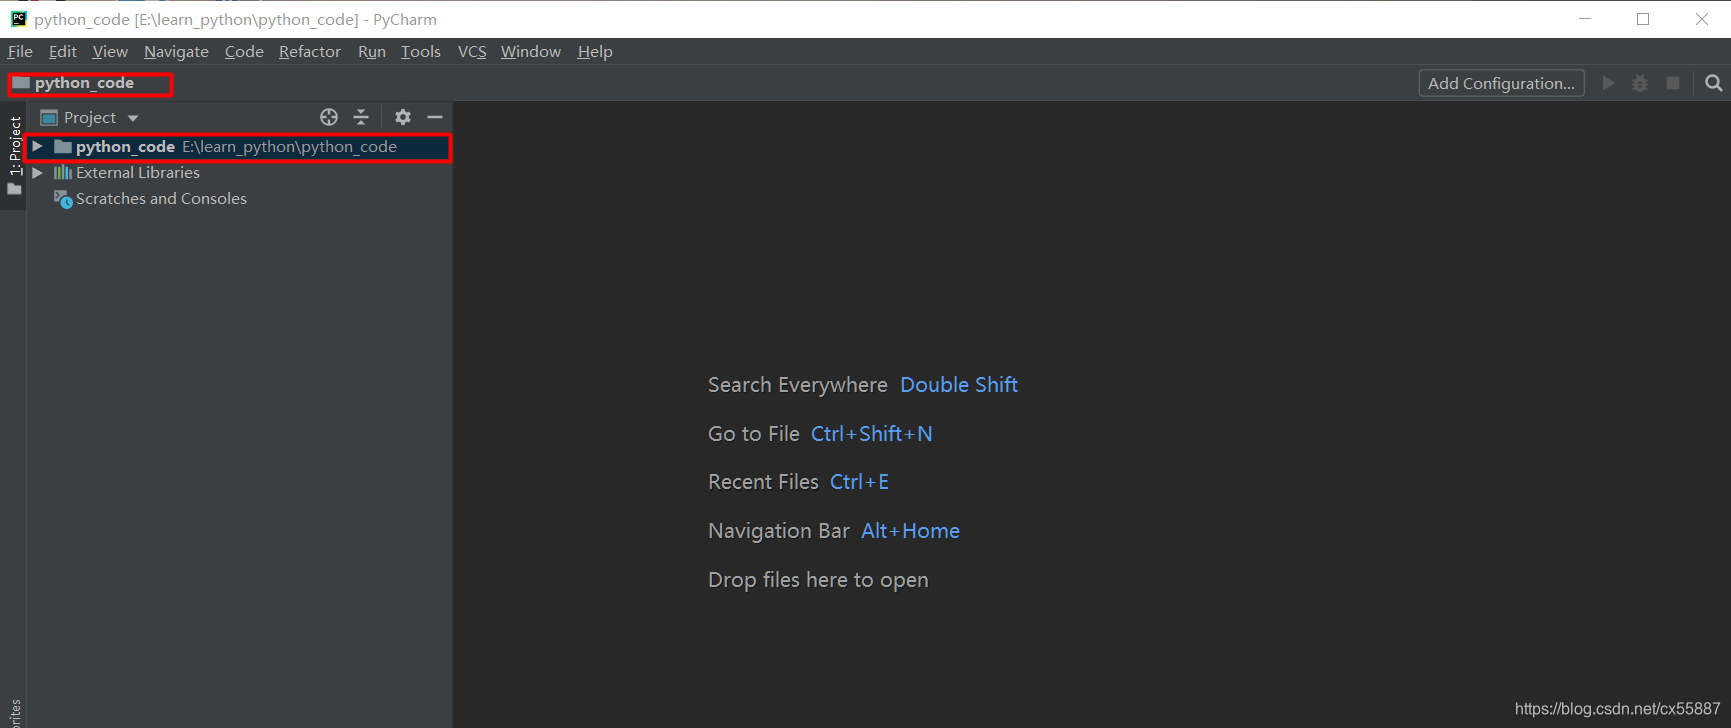
Task: Click the Ctrl+Shift+N shortcut text
Action: coord(871,434)
